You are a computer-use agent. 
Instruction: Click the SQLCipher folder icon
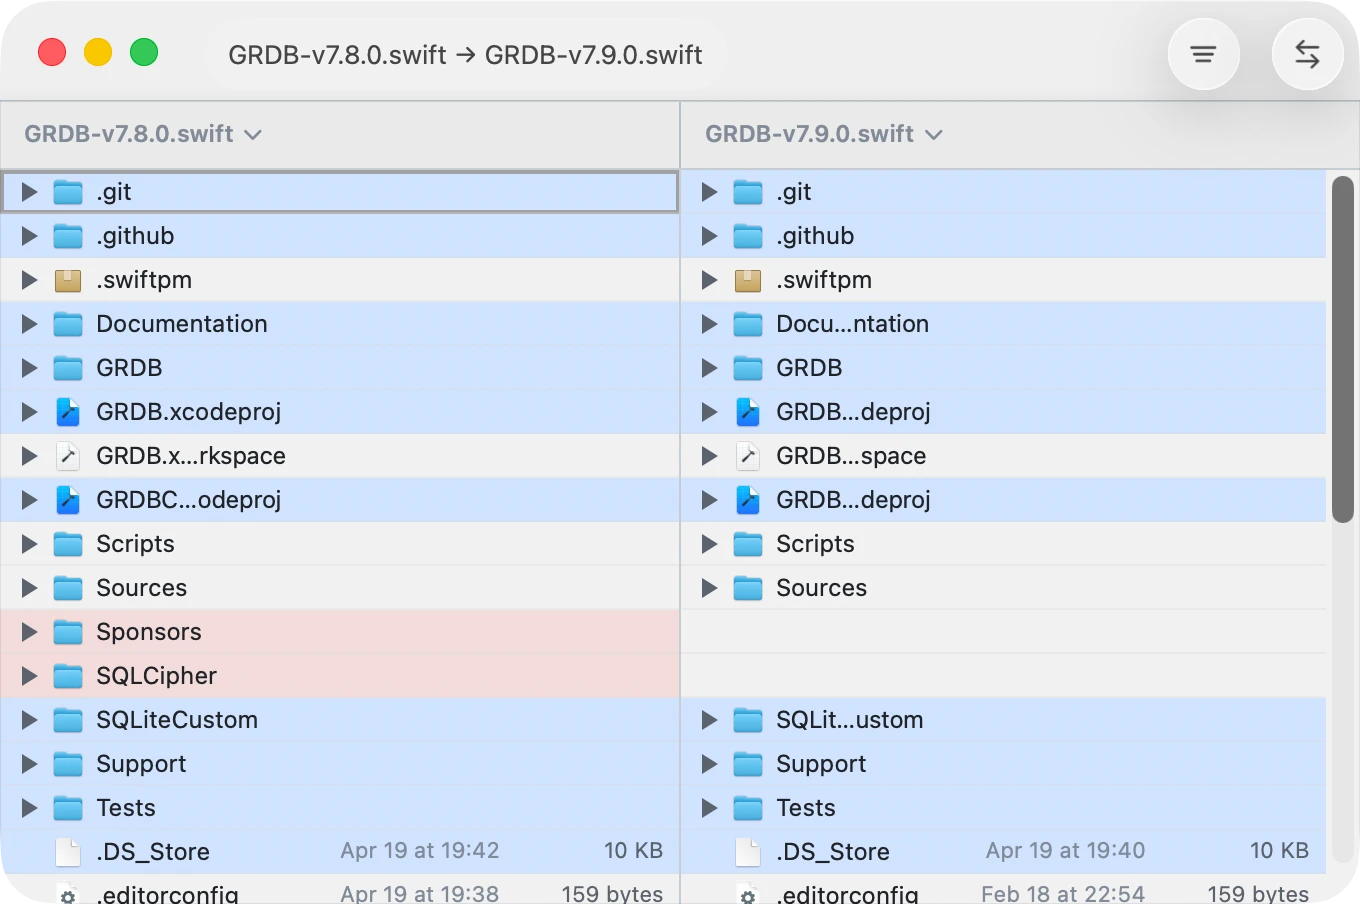pos(68,676)
